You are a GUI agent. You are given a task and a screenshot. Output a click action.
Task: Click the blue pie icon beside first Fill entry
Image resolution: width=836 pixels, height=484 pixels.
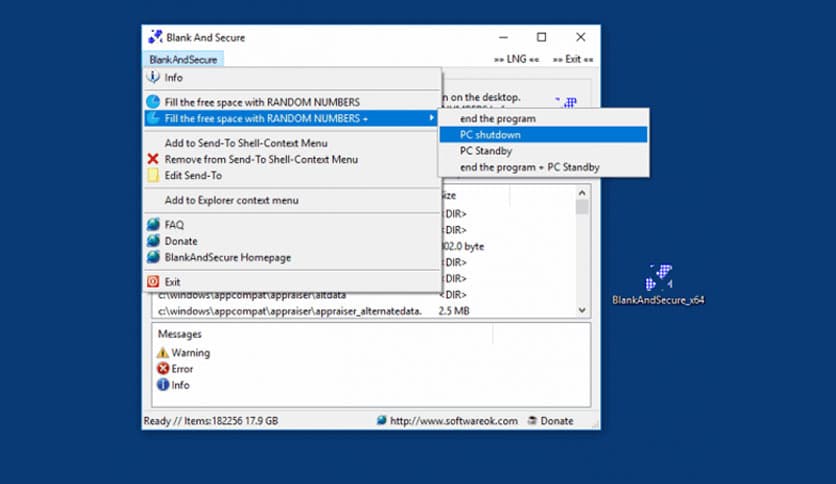coord(153,102)
